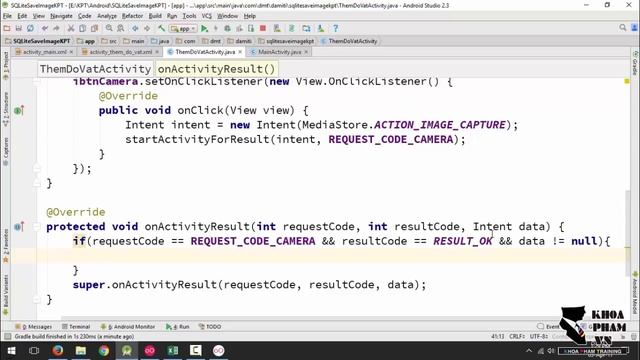Open the Terminal tool window

76,327
